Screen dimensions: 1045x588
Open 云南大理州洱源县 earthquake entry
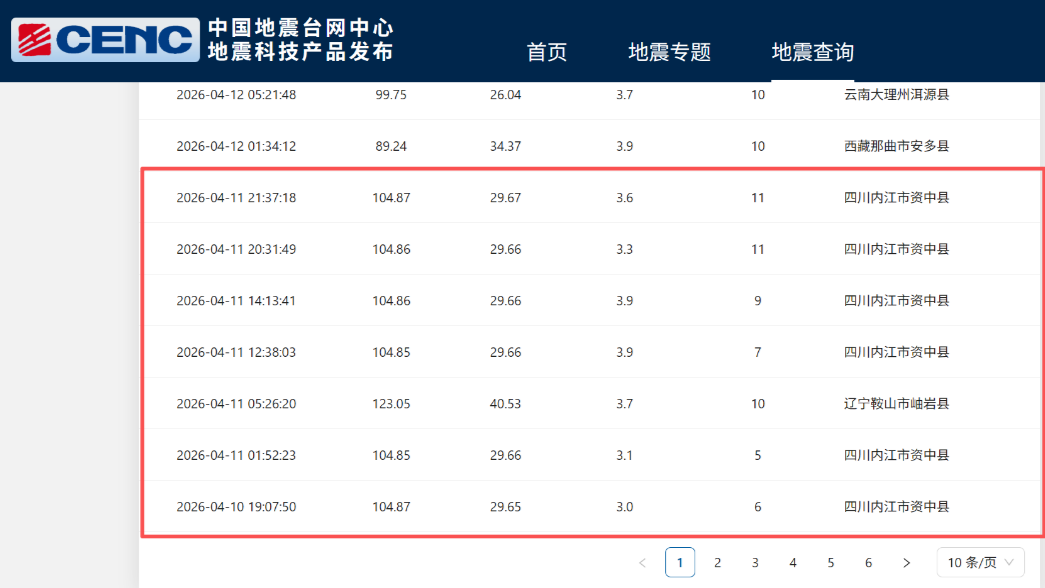click(896, 95)
